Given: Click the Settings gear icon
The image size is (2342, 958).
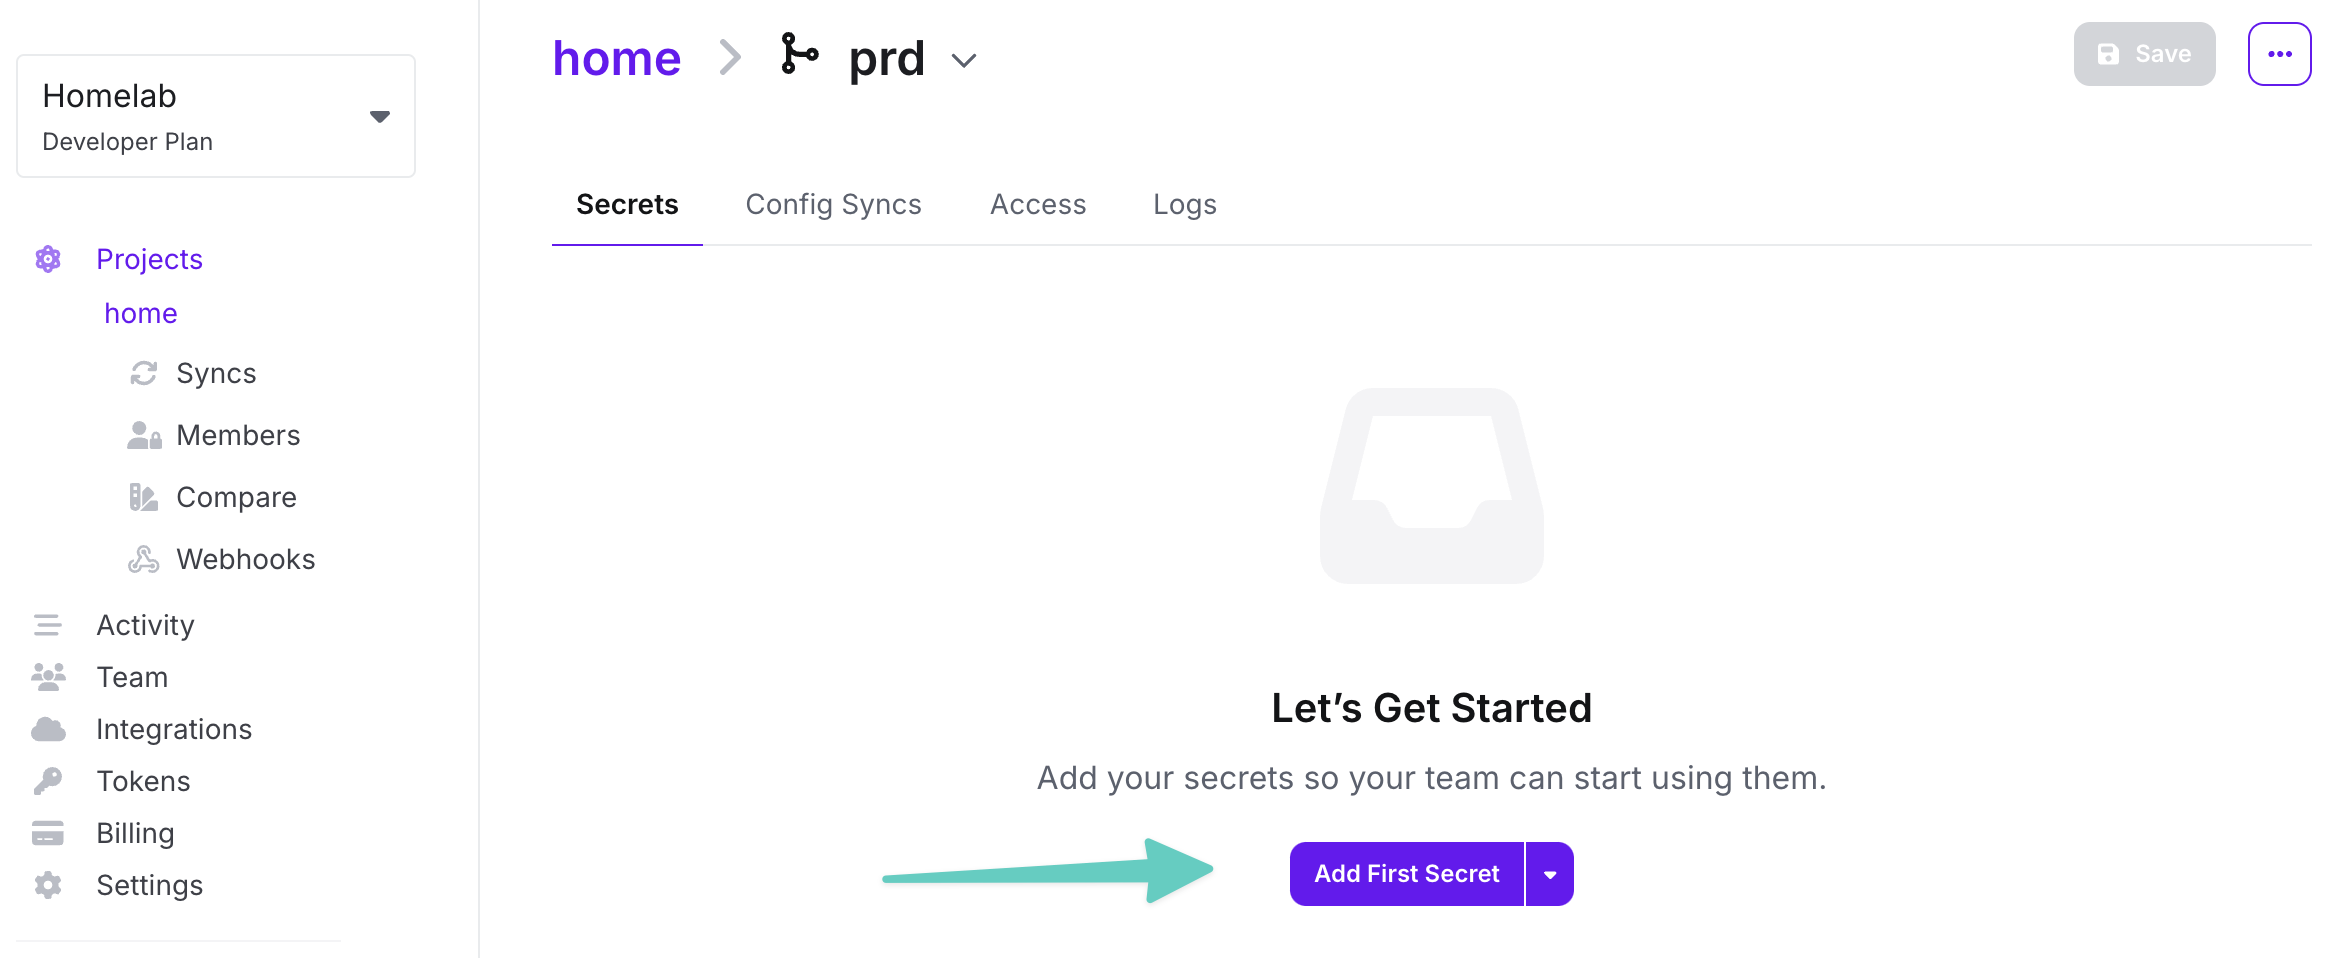Looking at the screenshot, I should pyautogui.click(x=47, y=885).
